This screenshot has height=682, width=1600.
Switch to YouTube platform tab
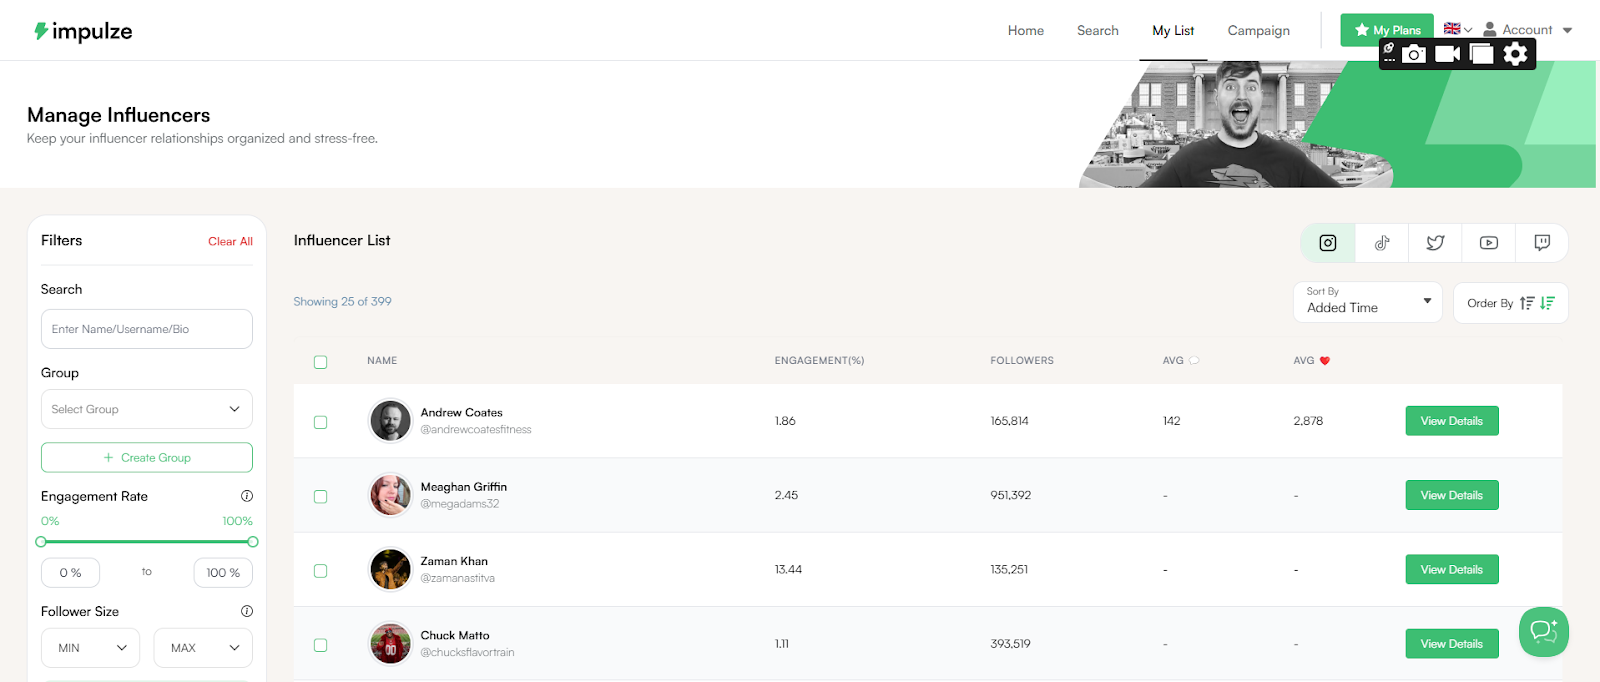click(1489, 243)
